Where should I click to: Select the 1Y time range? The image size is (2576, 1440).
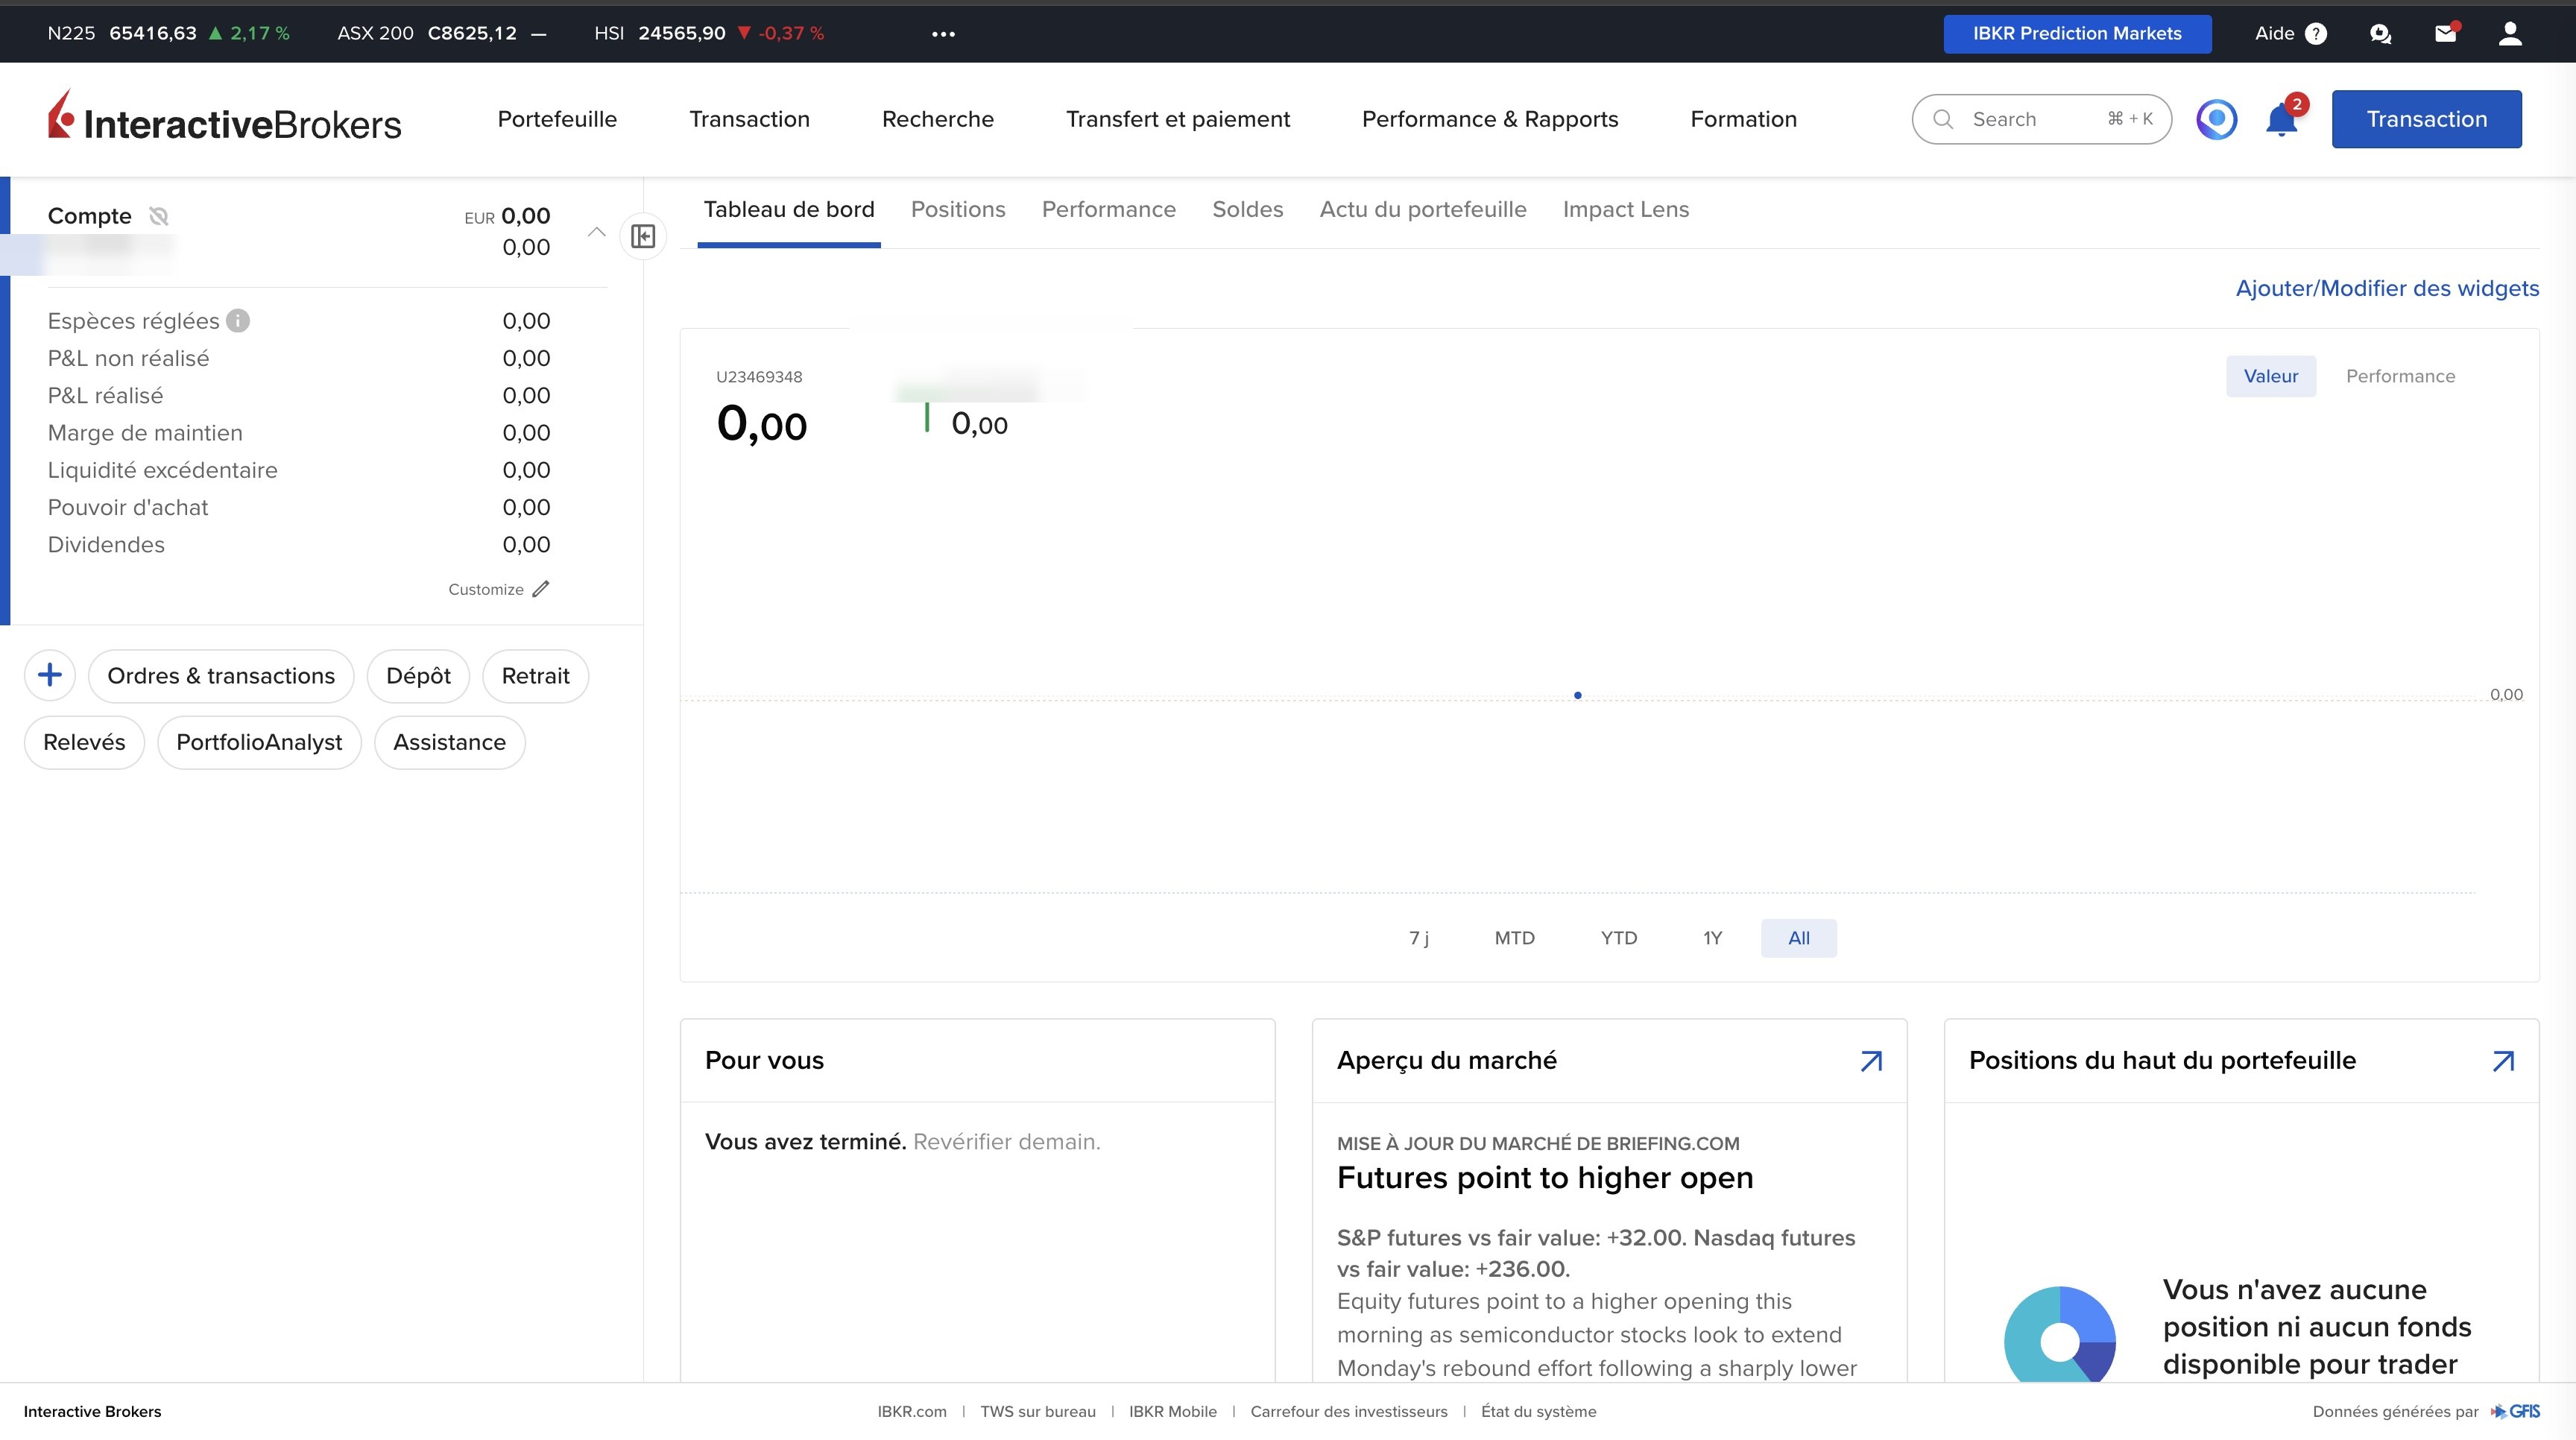(x=1713, y=938)
